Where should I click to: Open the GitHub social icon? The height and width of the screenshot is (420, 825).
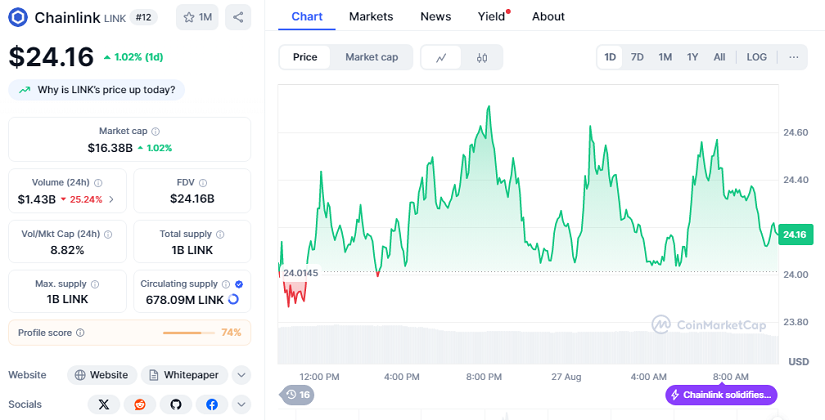[x=176, y=404]
